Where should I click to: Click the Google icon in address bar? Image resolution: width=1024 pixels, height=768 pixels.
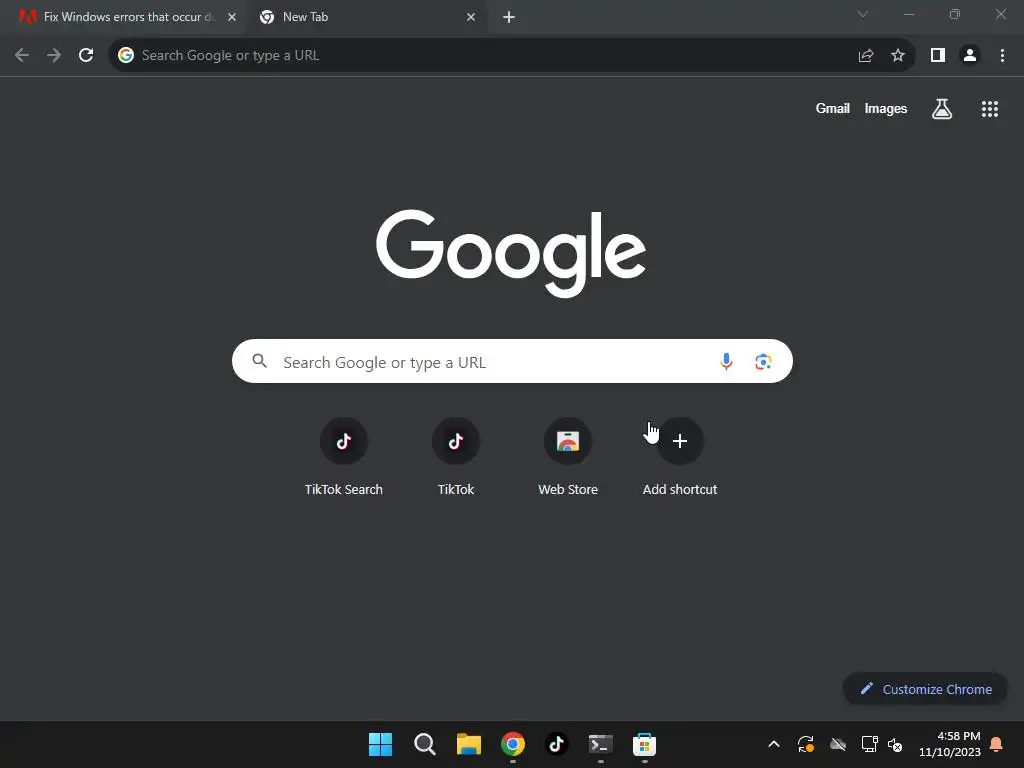pyautogui.click(x=125, y=56)
